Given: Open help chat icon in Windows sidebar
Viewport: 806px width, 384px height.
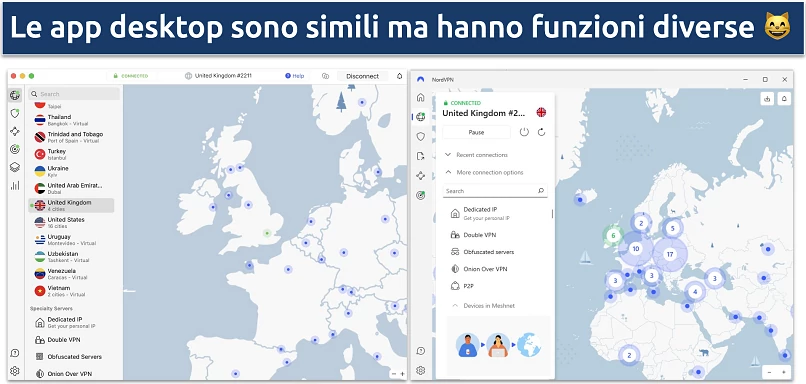Looking at the screenshot, I should (x=420, y=351).
